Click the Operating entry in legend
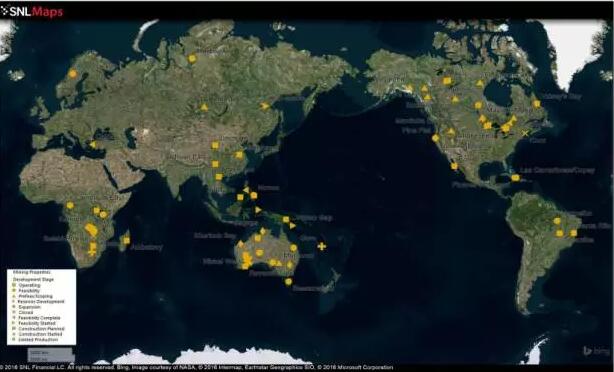 click(x=29, y=285)
